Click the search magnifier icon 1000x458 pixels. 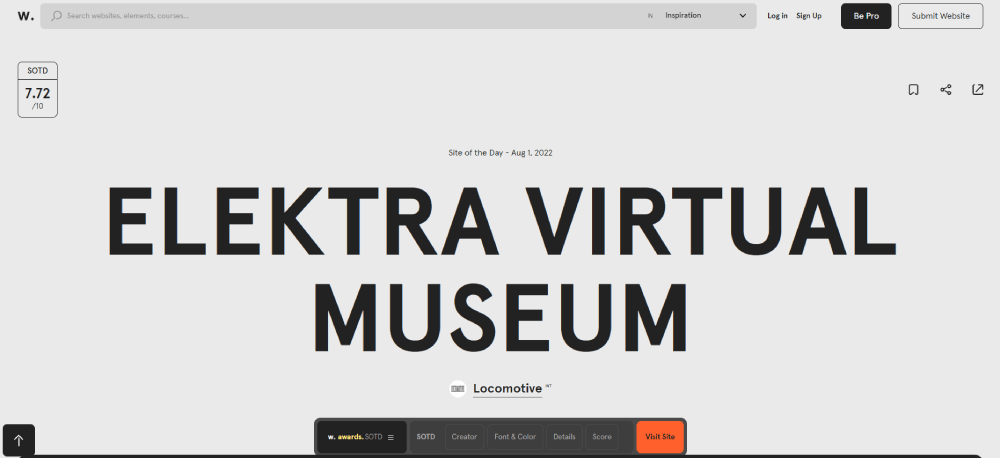tap(57, 16)
